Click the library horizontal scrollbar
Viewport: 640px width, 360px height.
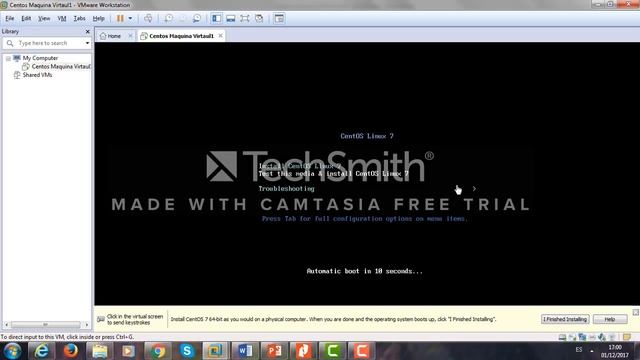click(45, 324)
